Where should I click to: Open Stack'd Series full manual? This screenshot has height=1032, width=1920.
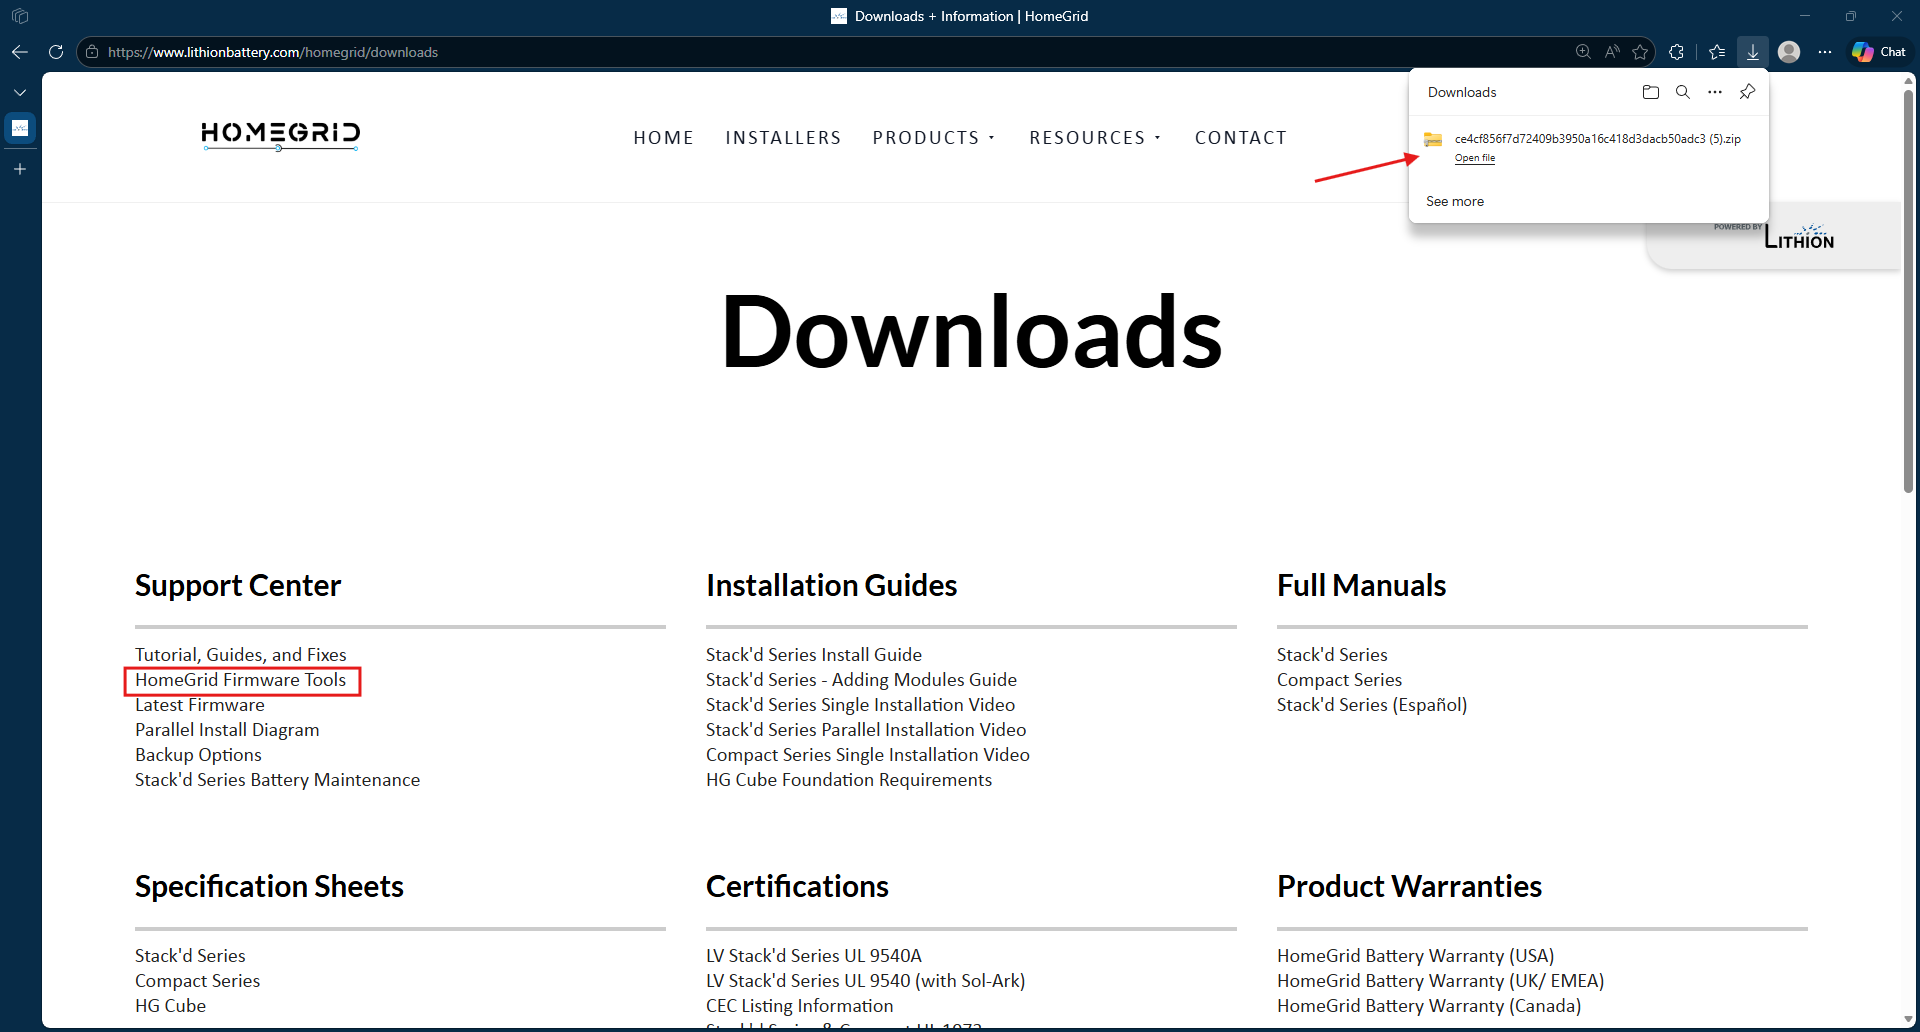(x=1332, y=655)
